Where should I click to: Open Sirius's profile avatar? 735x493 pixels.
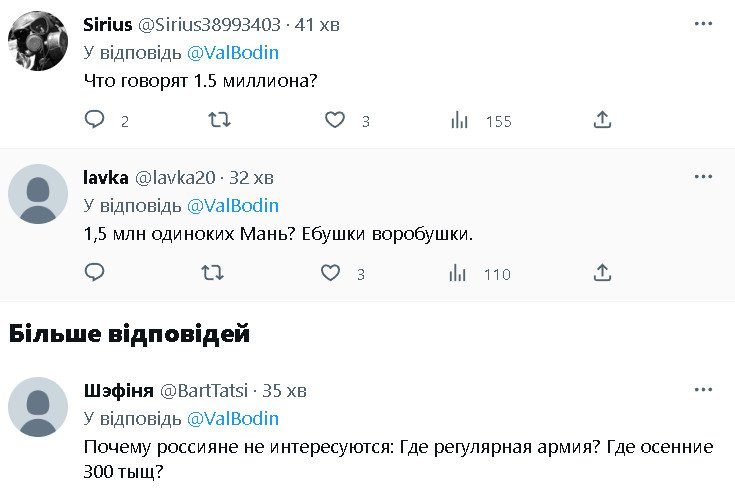pyautogui.click(x=38, y=43)
